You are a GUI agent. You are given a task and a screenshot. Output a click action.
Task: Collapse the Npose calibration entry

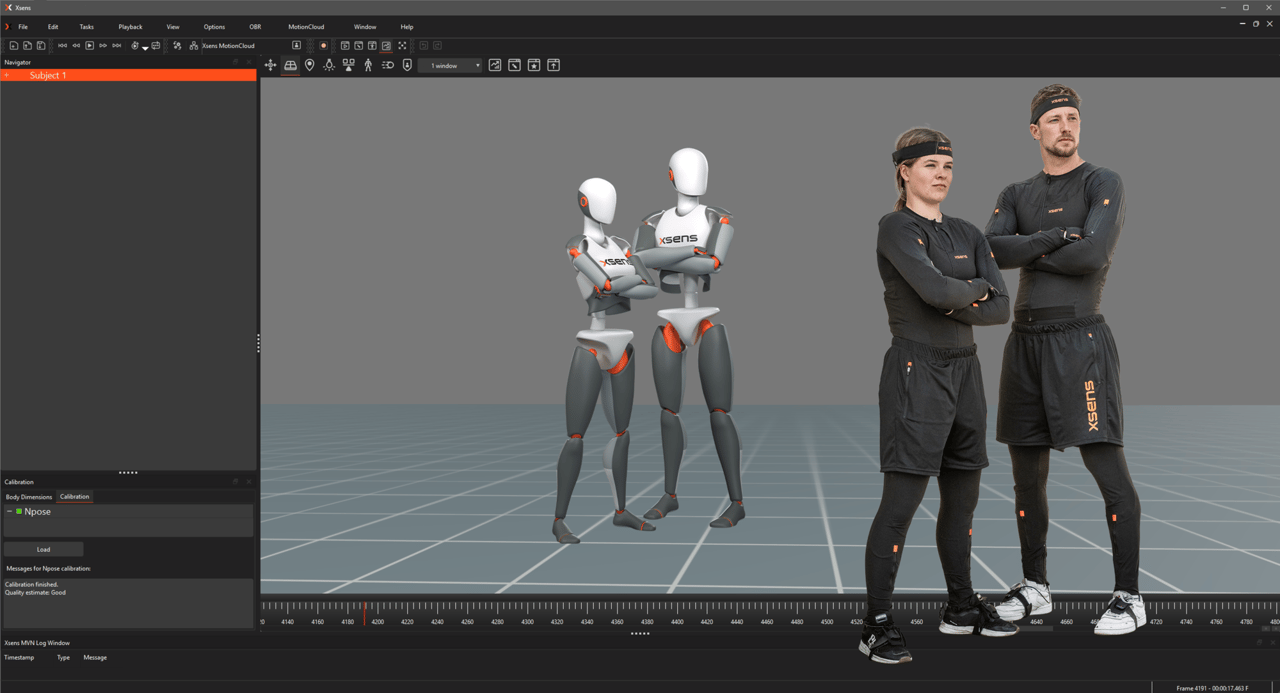[x=8, y=511]
